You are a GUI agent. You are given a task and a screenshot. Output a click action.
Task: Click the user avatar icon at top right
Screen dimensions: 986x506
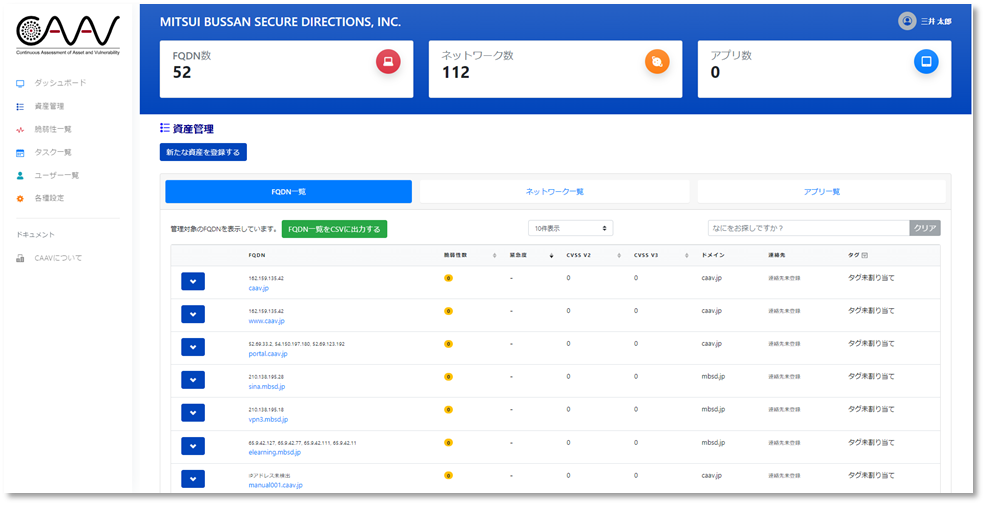pyautogui.click(x=907, y=21)
